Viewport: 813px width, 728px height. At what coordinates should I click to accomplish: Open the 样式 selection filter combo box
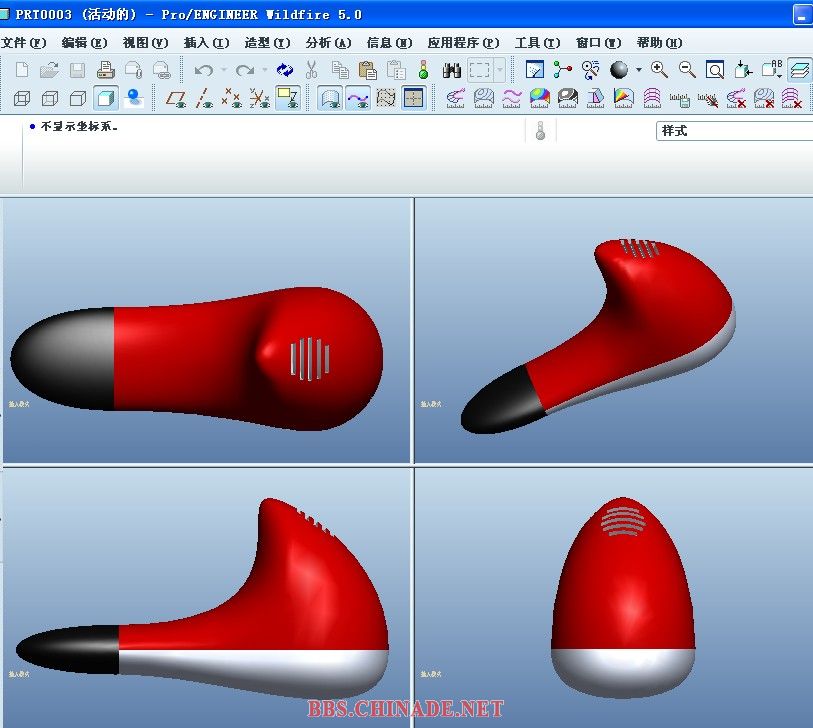734,131
